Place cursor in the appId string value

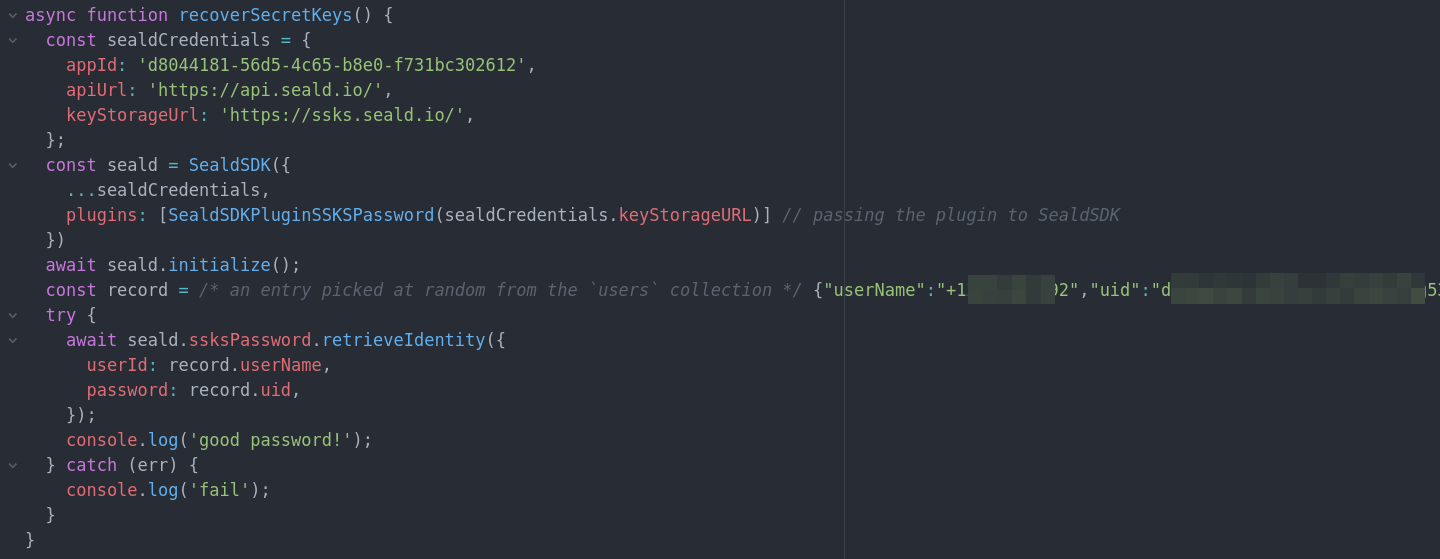click(x=332, y=65)
